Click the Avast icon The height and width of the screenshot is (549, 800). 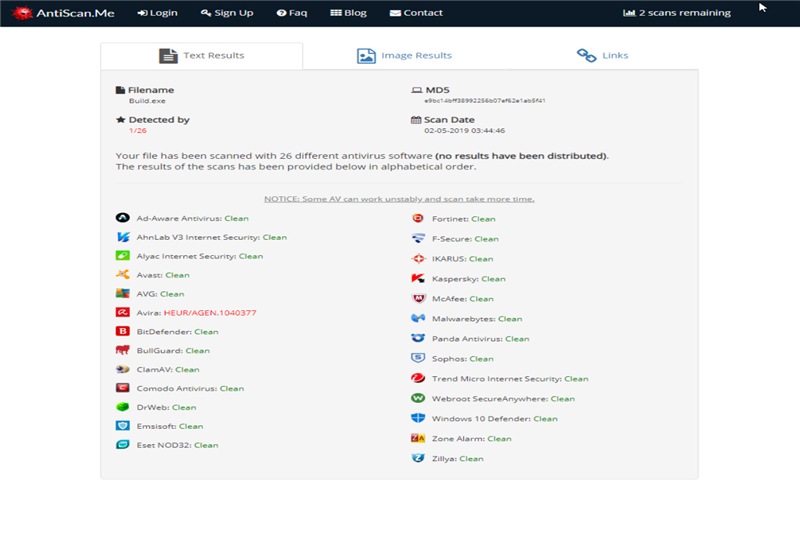pos(122,274)
